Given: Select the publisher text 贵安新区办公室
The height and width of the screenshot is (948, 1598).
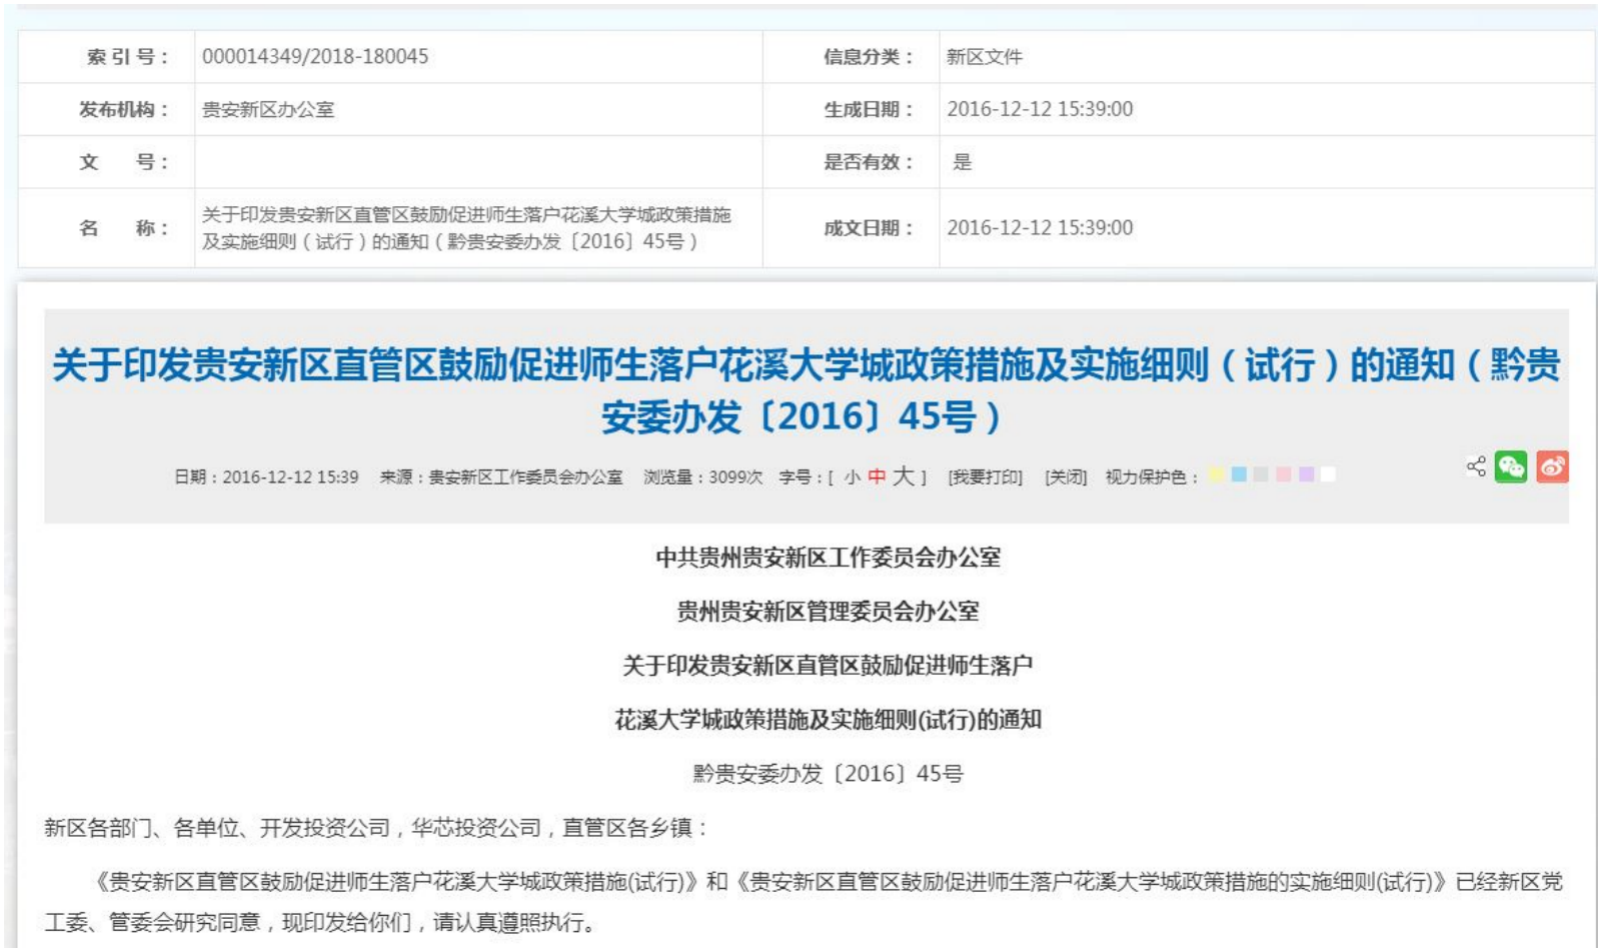Looking at the screenshot, I should tap(268, 110).
